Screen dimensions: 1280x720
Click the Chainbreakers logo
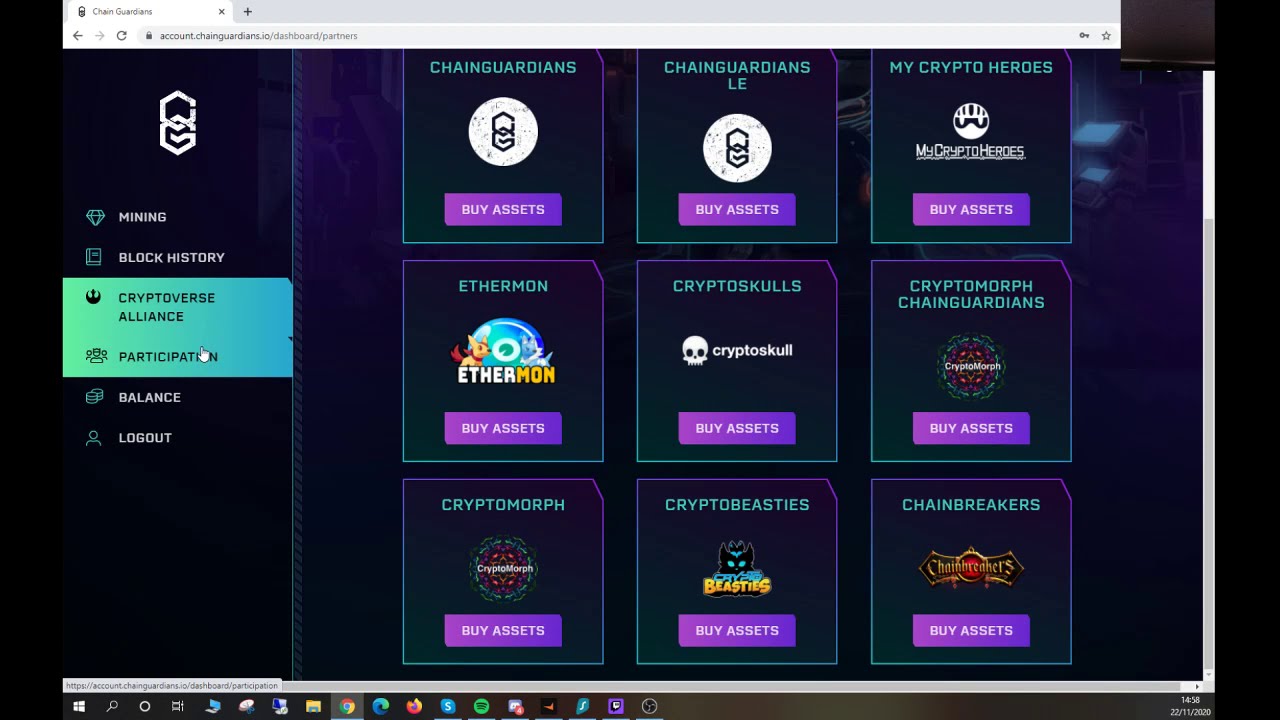[x=971, y=568]
